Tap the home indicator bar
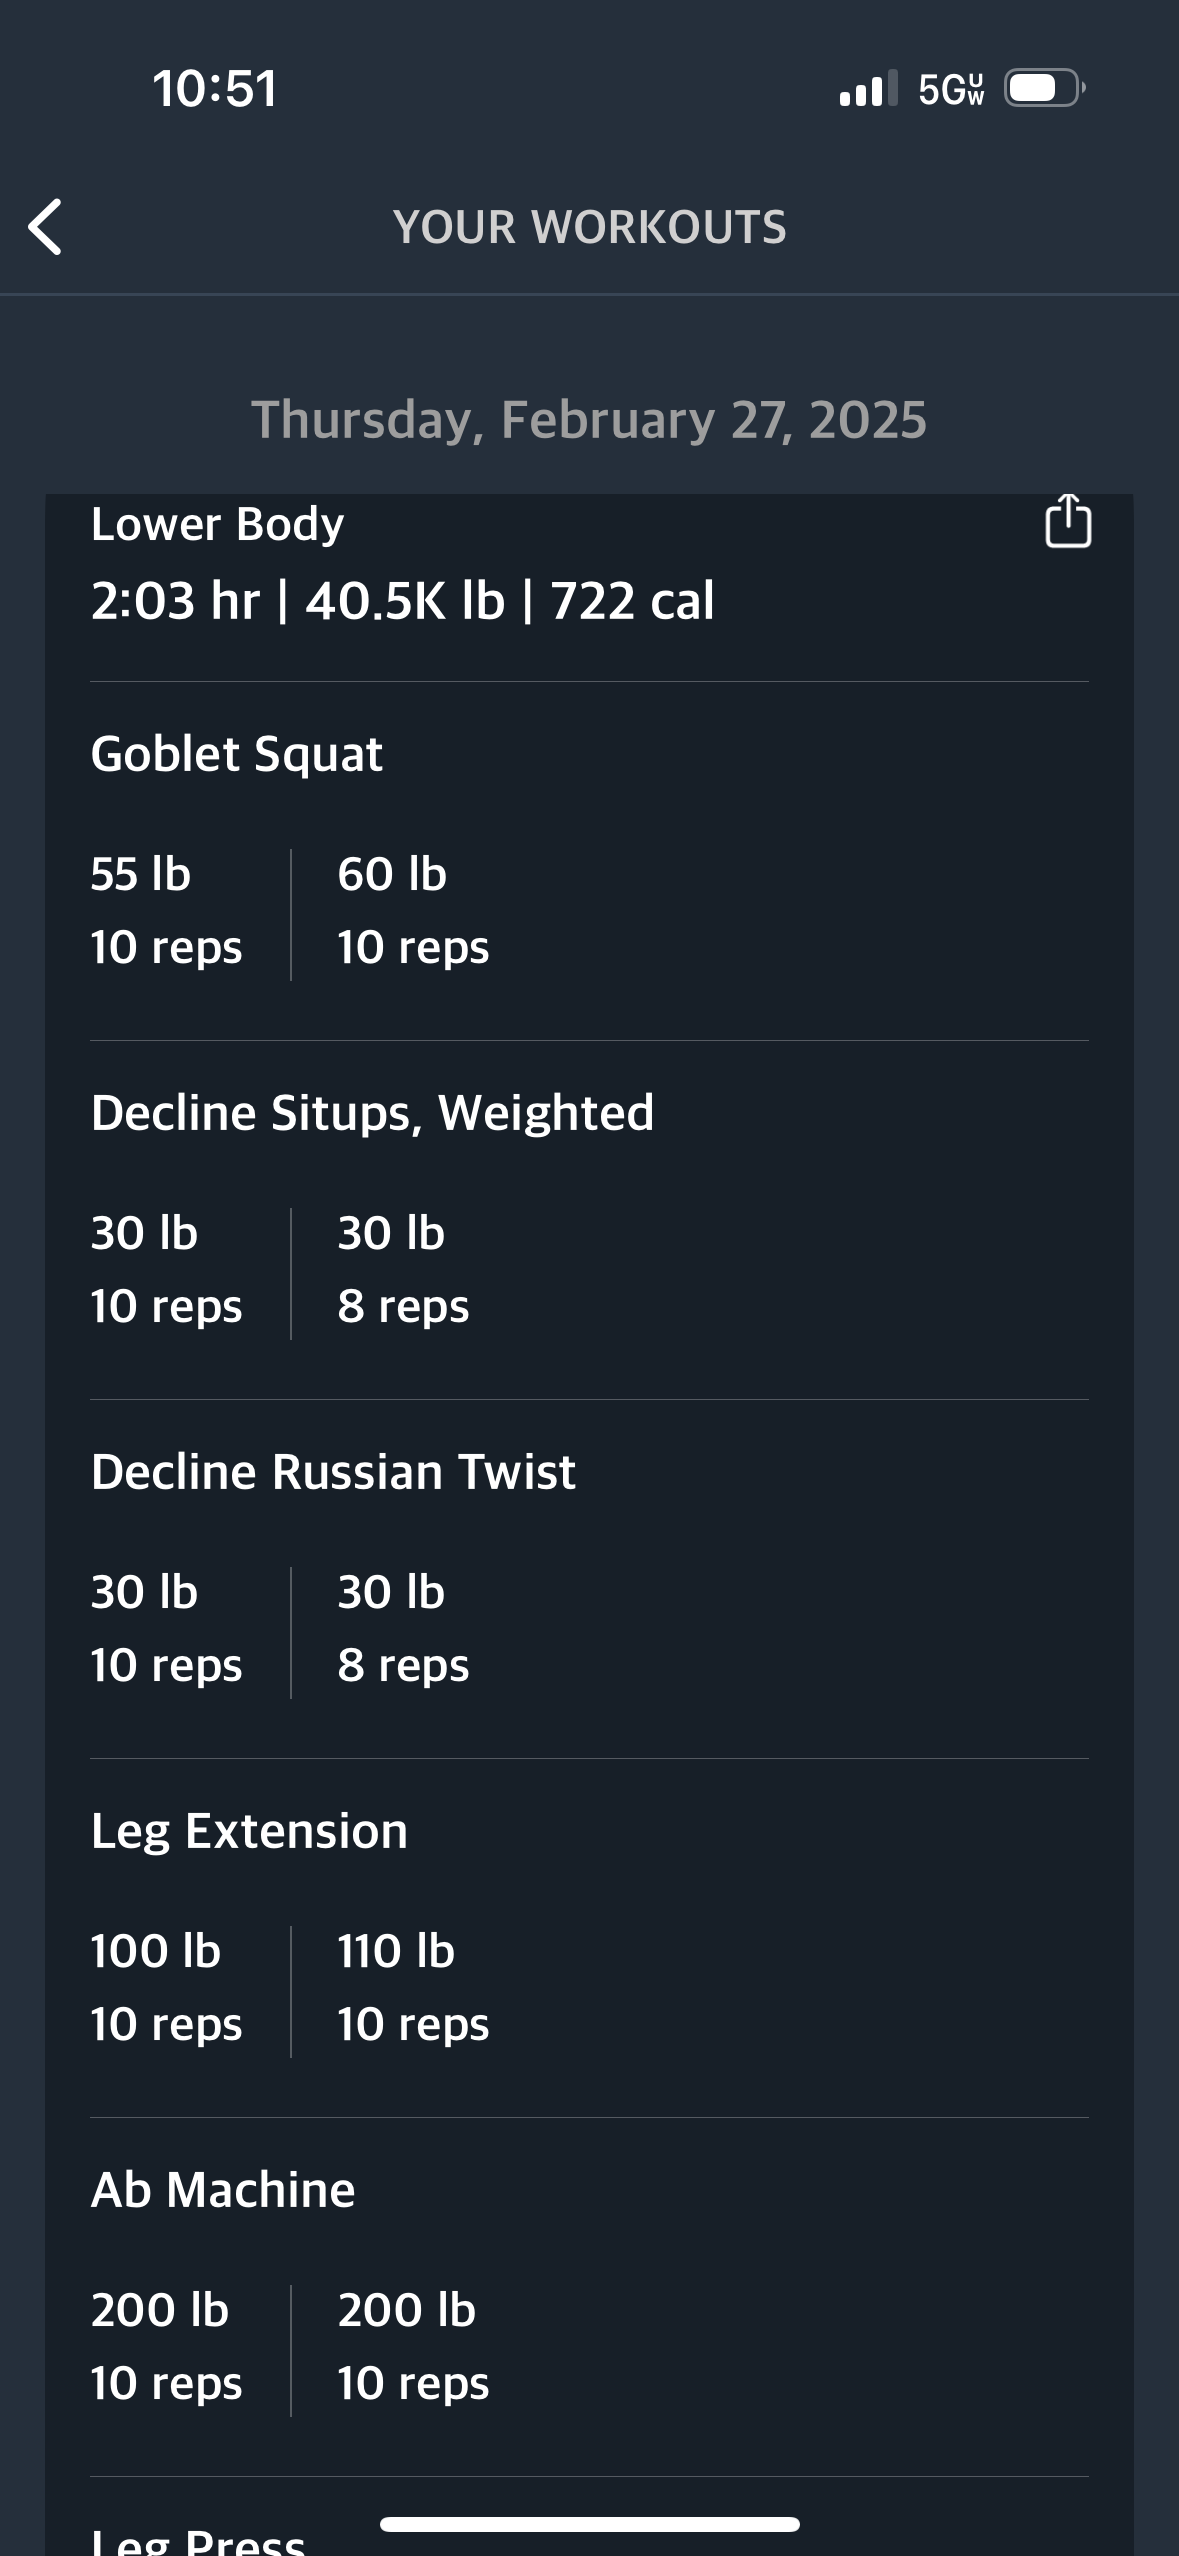The image size is (1179, 2556). [x=590, y=2524]
